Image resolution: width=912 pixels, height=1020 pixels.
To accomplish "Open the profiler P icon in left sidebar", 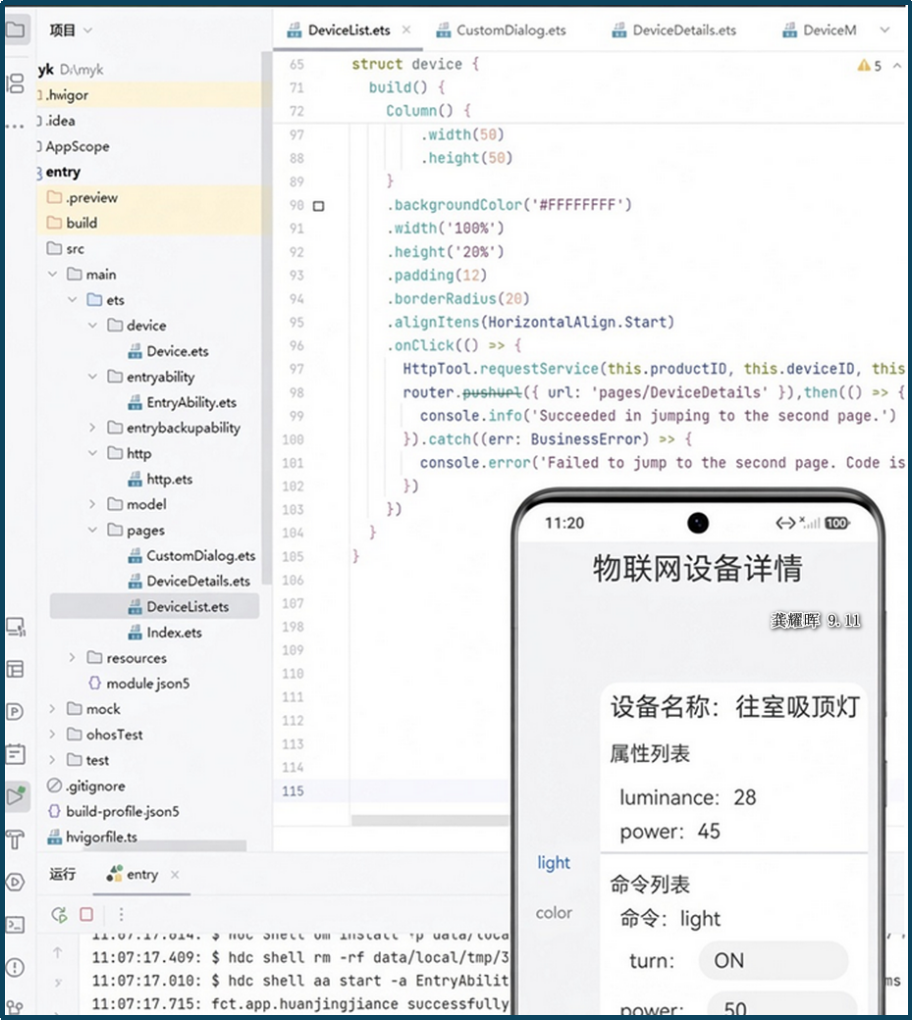I will point(16,712).
